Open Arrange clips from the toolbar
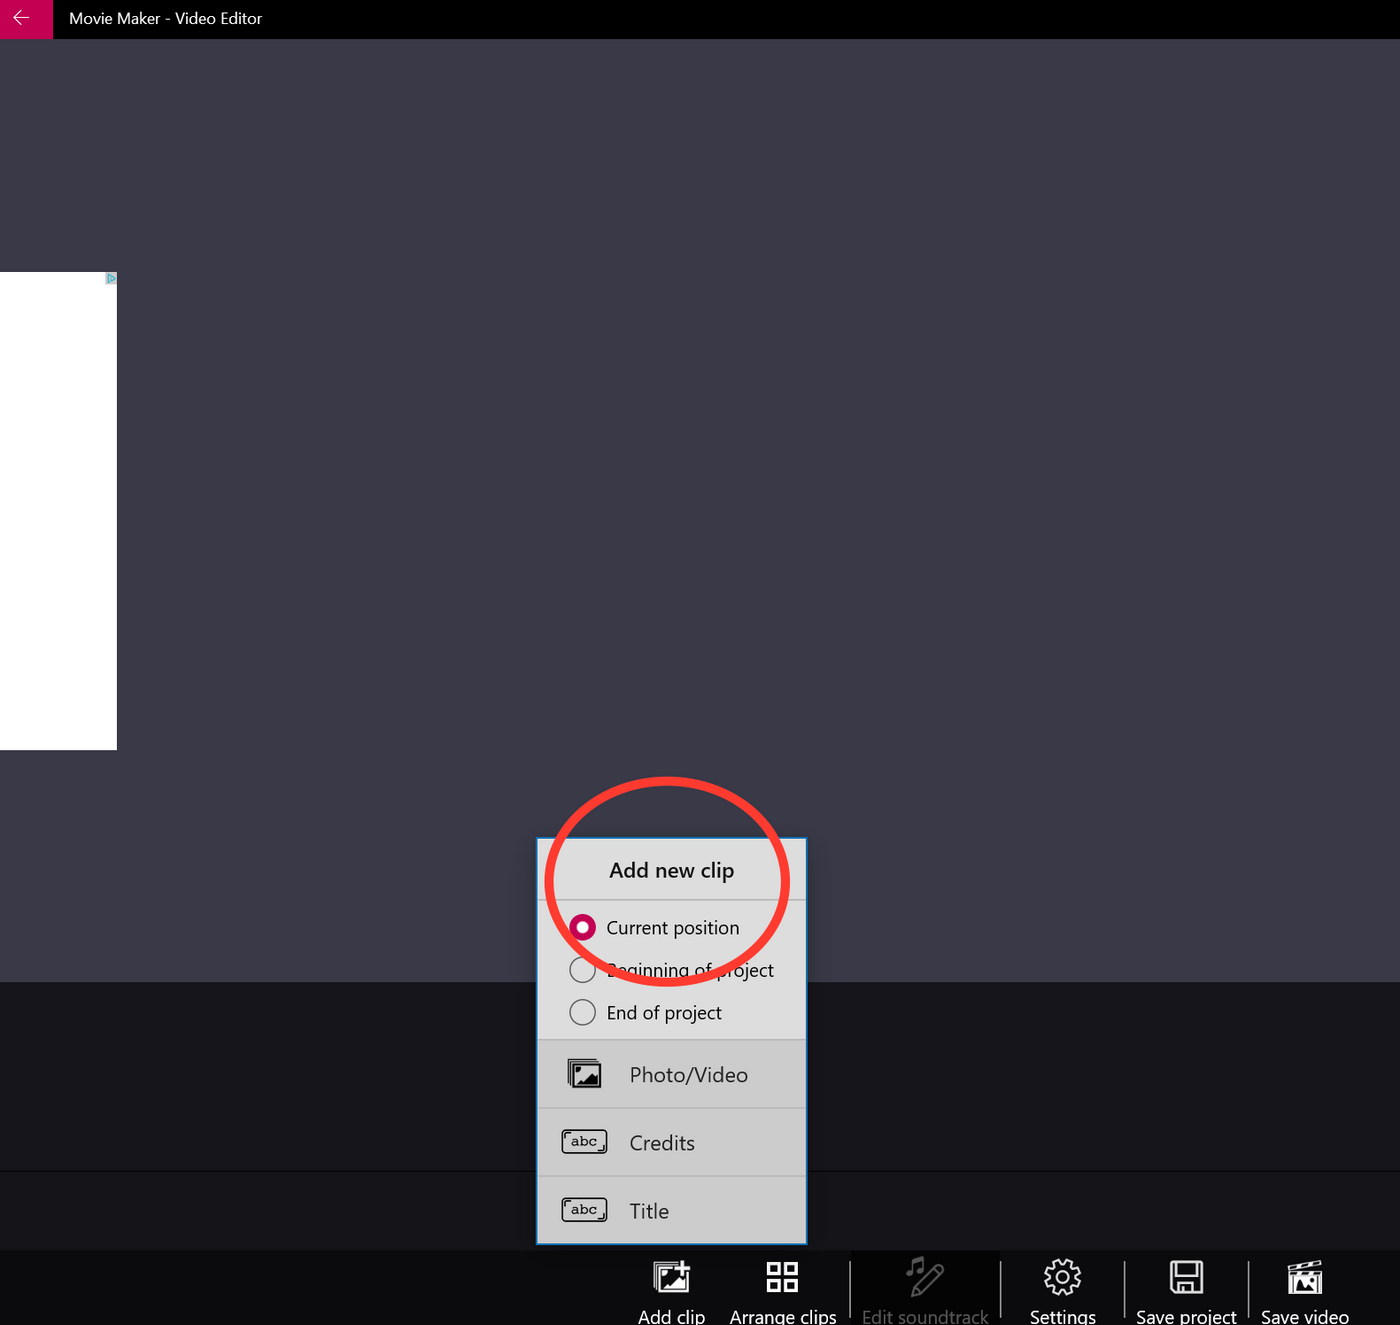This screenshot has width=1400, height=1325. [x=783, y=1277]
